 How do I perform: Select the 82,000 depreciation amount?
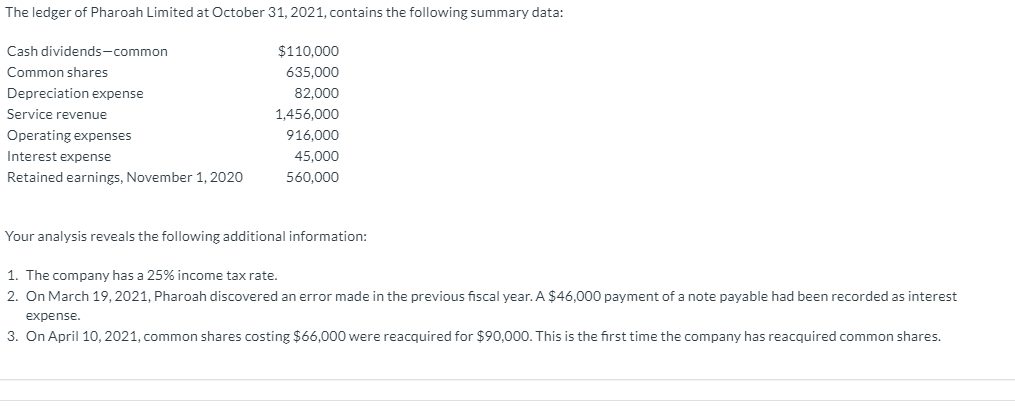316,93
